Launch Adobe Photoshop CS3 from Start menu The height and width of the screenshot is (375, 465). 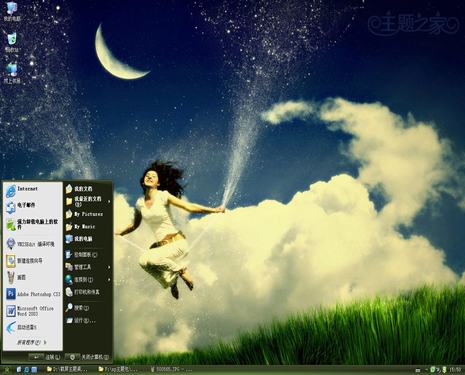(x=33, y=294)
